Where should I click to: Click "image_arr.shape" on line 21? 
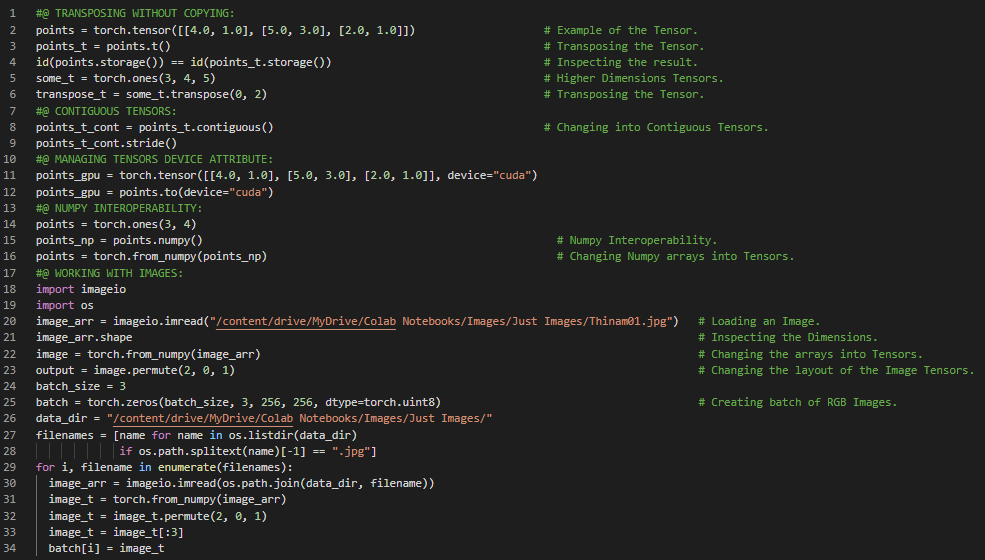coord(84,337)
